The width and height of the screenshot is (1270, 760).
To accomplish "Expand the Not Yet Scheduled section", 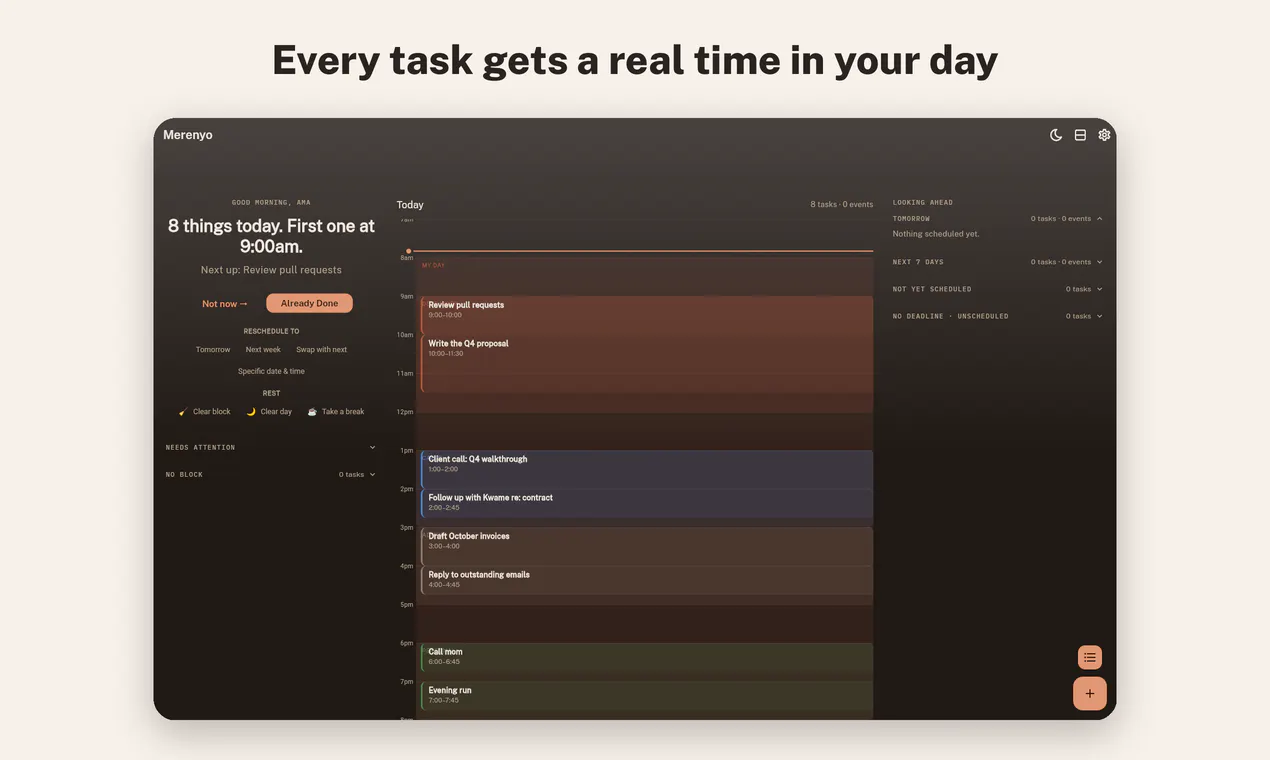I will 998,289.
